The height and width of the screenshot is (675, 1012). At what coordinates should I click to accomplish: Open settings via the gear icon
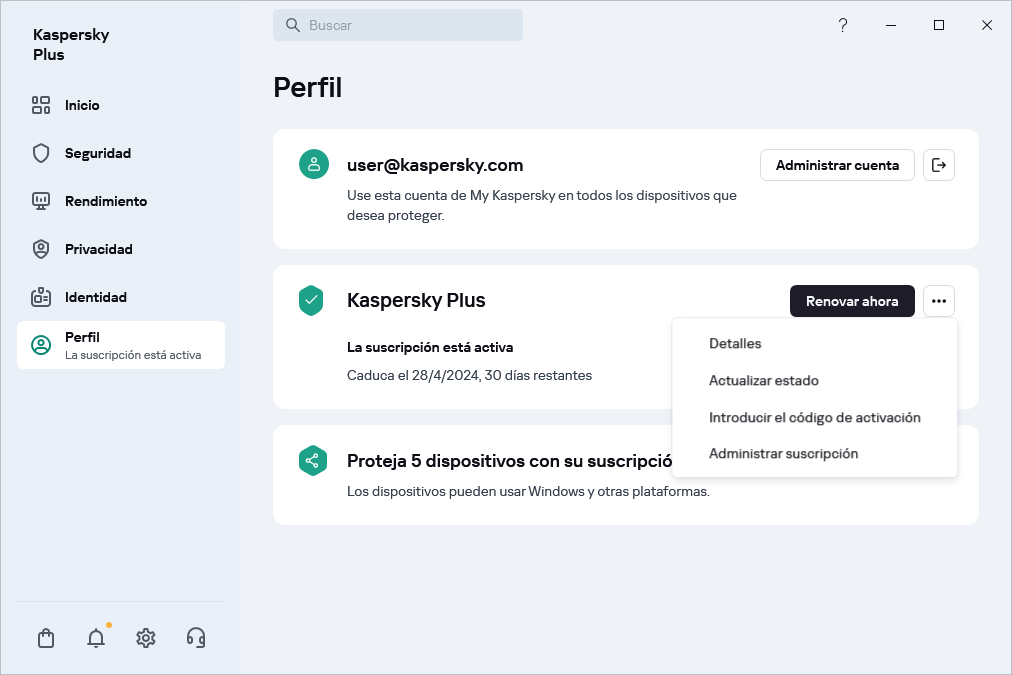point(146,638)
